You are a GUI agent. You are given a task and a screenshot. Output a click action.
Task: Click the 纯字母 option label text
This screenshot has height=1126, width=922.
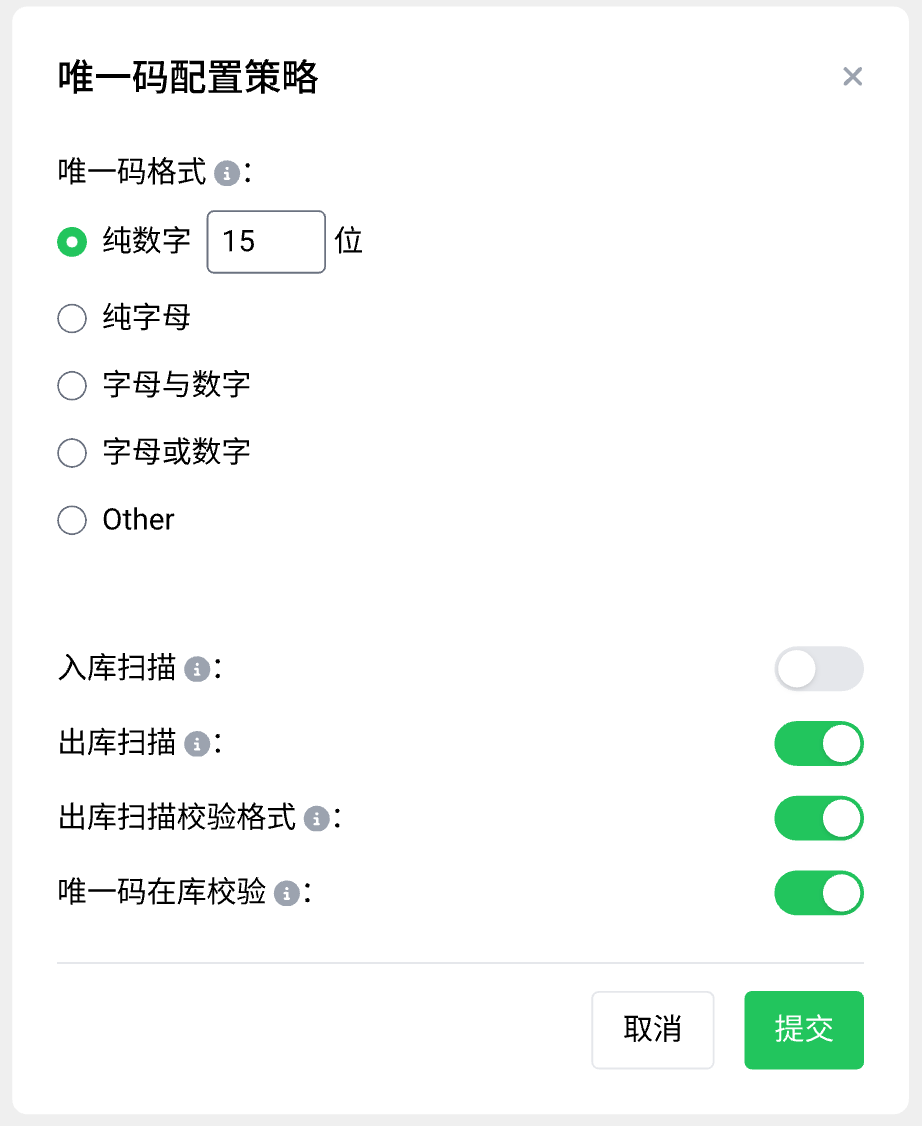coord(147,319)
